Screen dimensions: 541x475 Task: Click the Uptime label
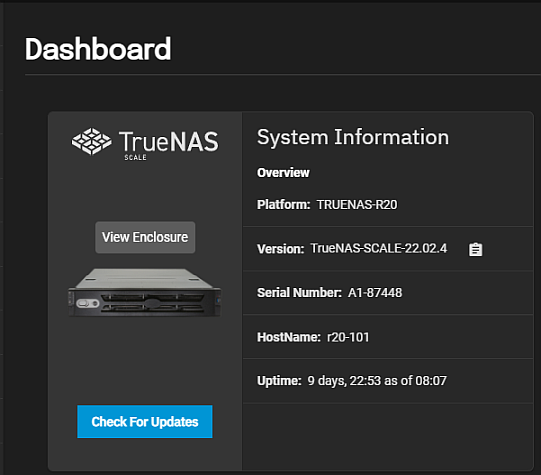[x=279, y=381]
